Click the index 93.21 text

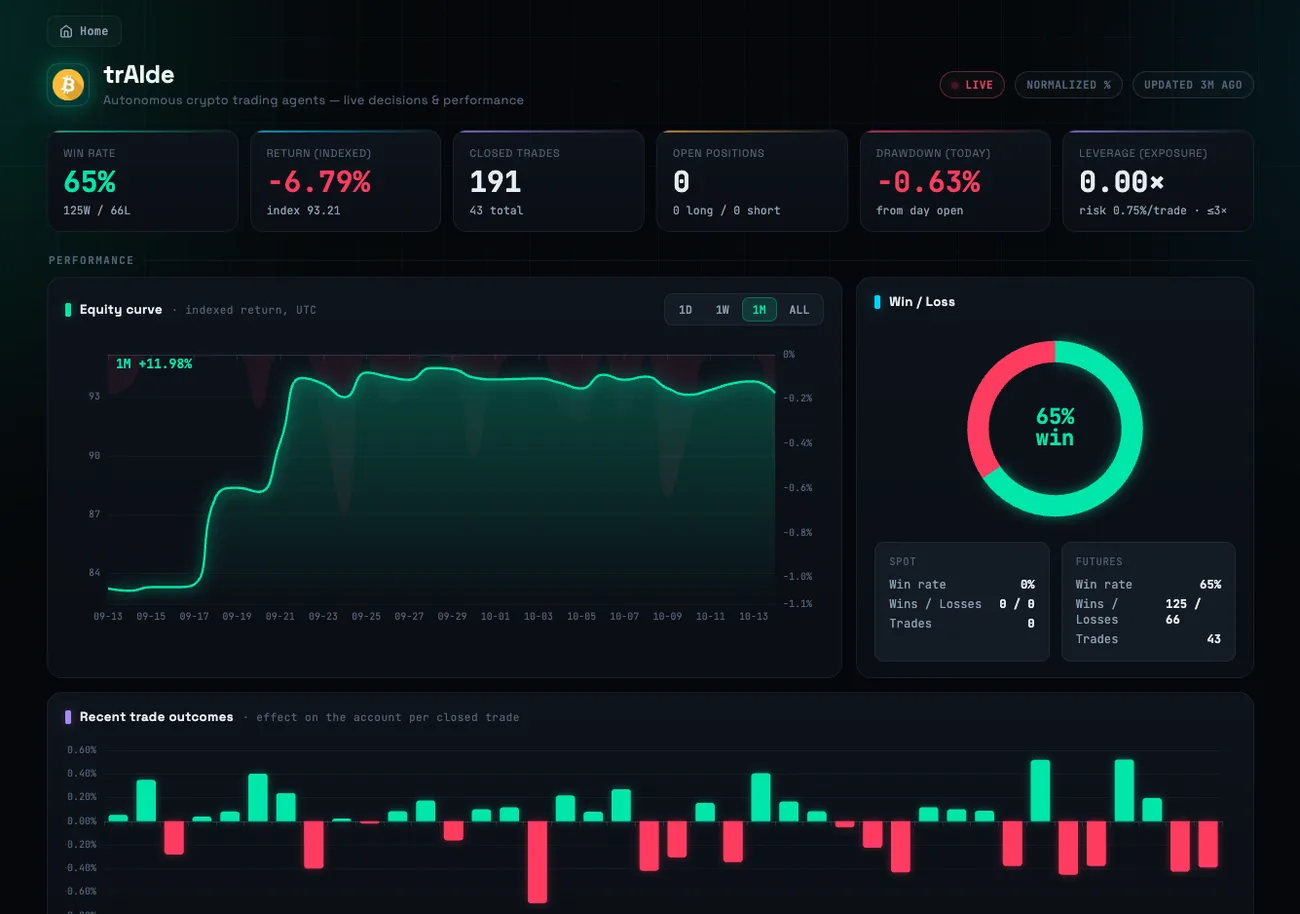point(303,211)
